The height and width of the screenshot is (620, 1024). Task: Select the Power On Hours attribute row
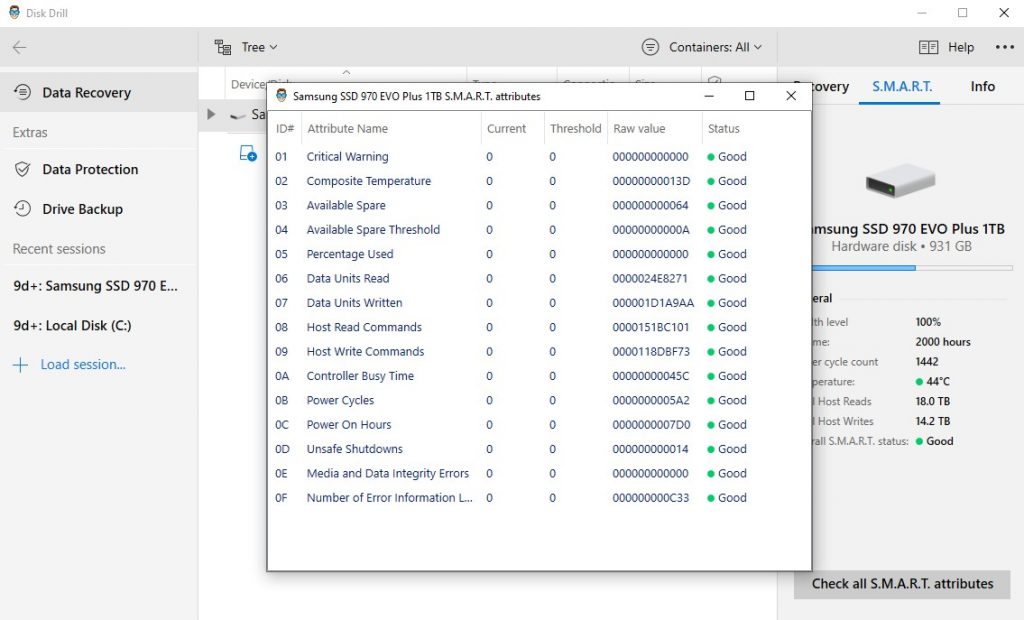pyautogui.click(x=348, y=425)
